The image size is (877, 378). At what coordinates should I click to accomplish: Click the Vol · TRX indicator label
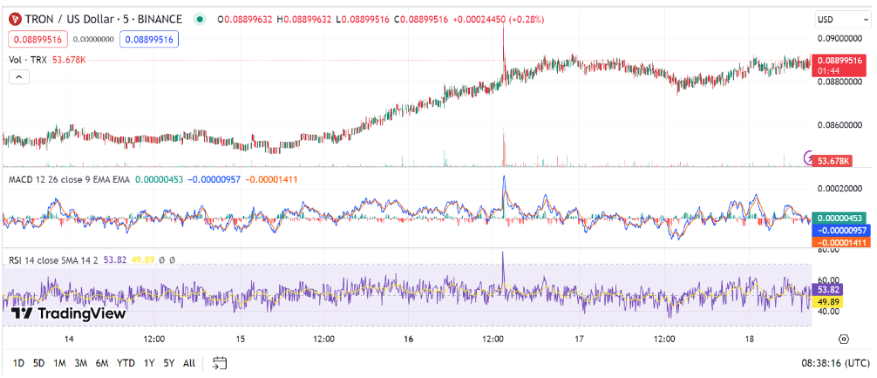pos(29,60)
